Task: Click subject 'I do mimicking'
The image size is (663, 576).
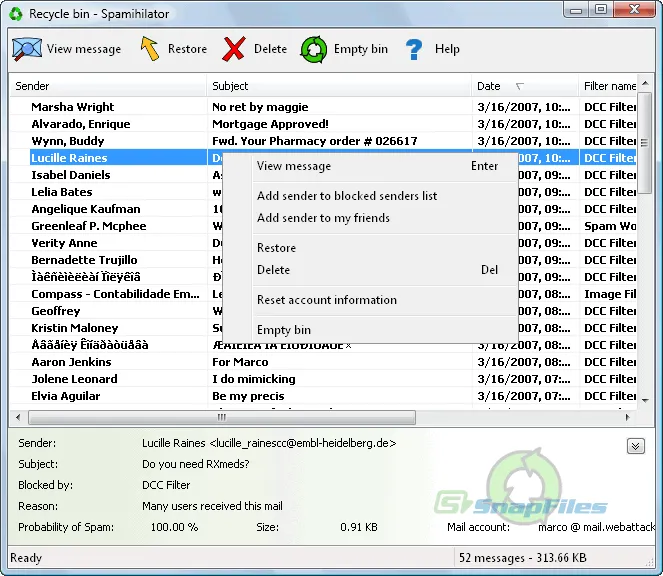Action: [254, 379]
